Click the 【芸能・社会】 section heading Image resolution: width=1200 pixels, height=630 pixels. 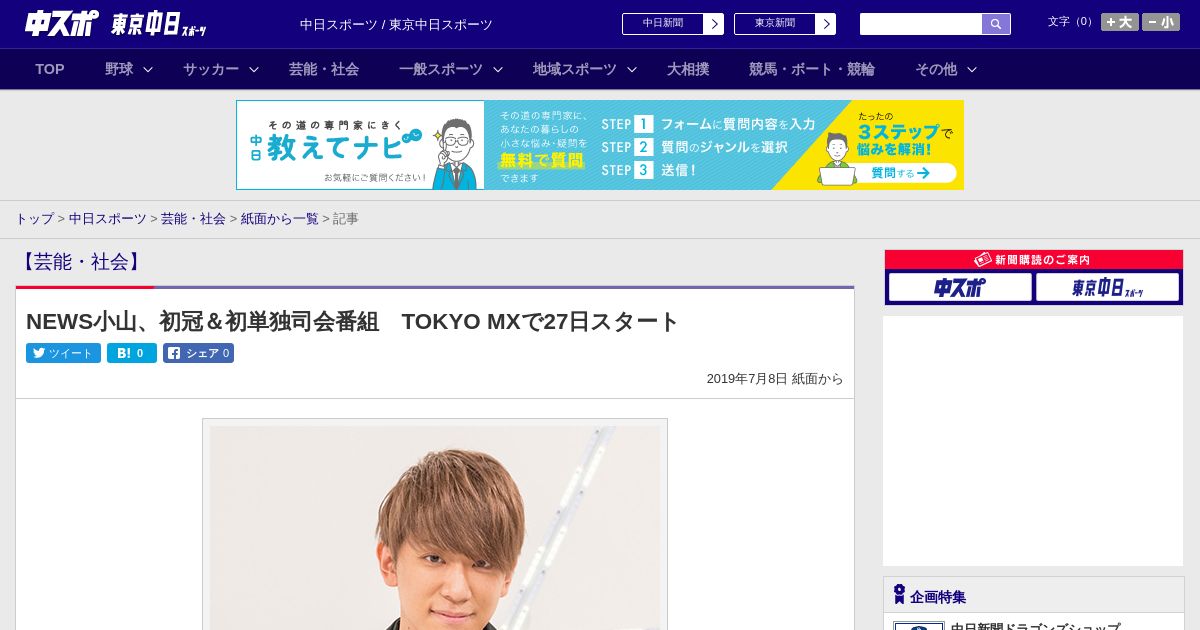tap(81, 262)
